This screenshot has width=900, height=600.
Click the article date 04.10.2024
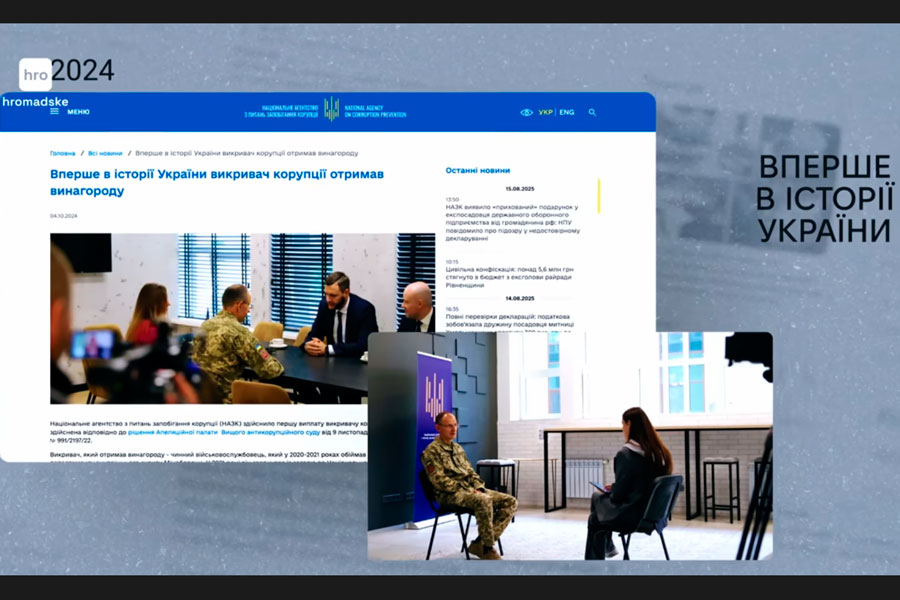[64, 216]
